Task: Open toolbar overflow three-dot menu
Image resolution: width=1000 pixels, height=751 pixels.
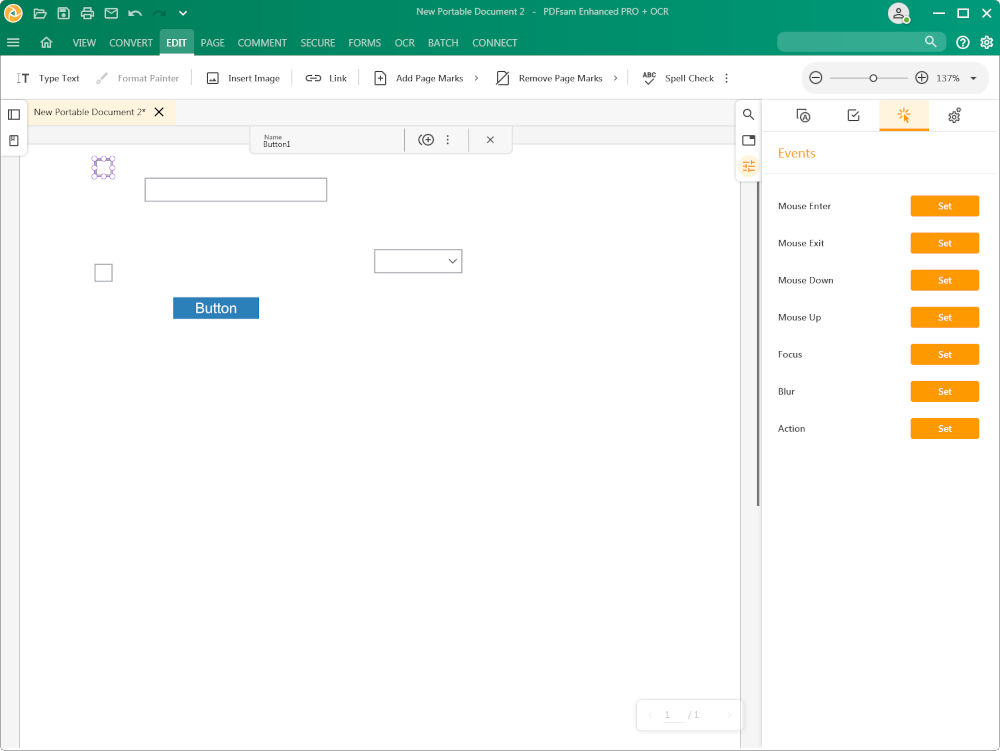Action: [x=726, y=78]
